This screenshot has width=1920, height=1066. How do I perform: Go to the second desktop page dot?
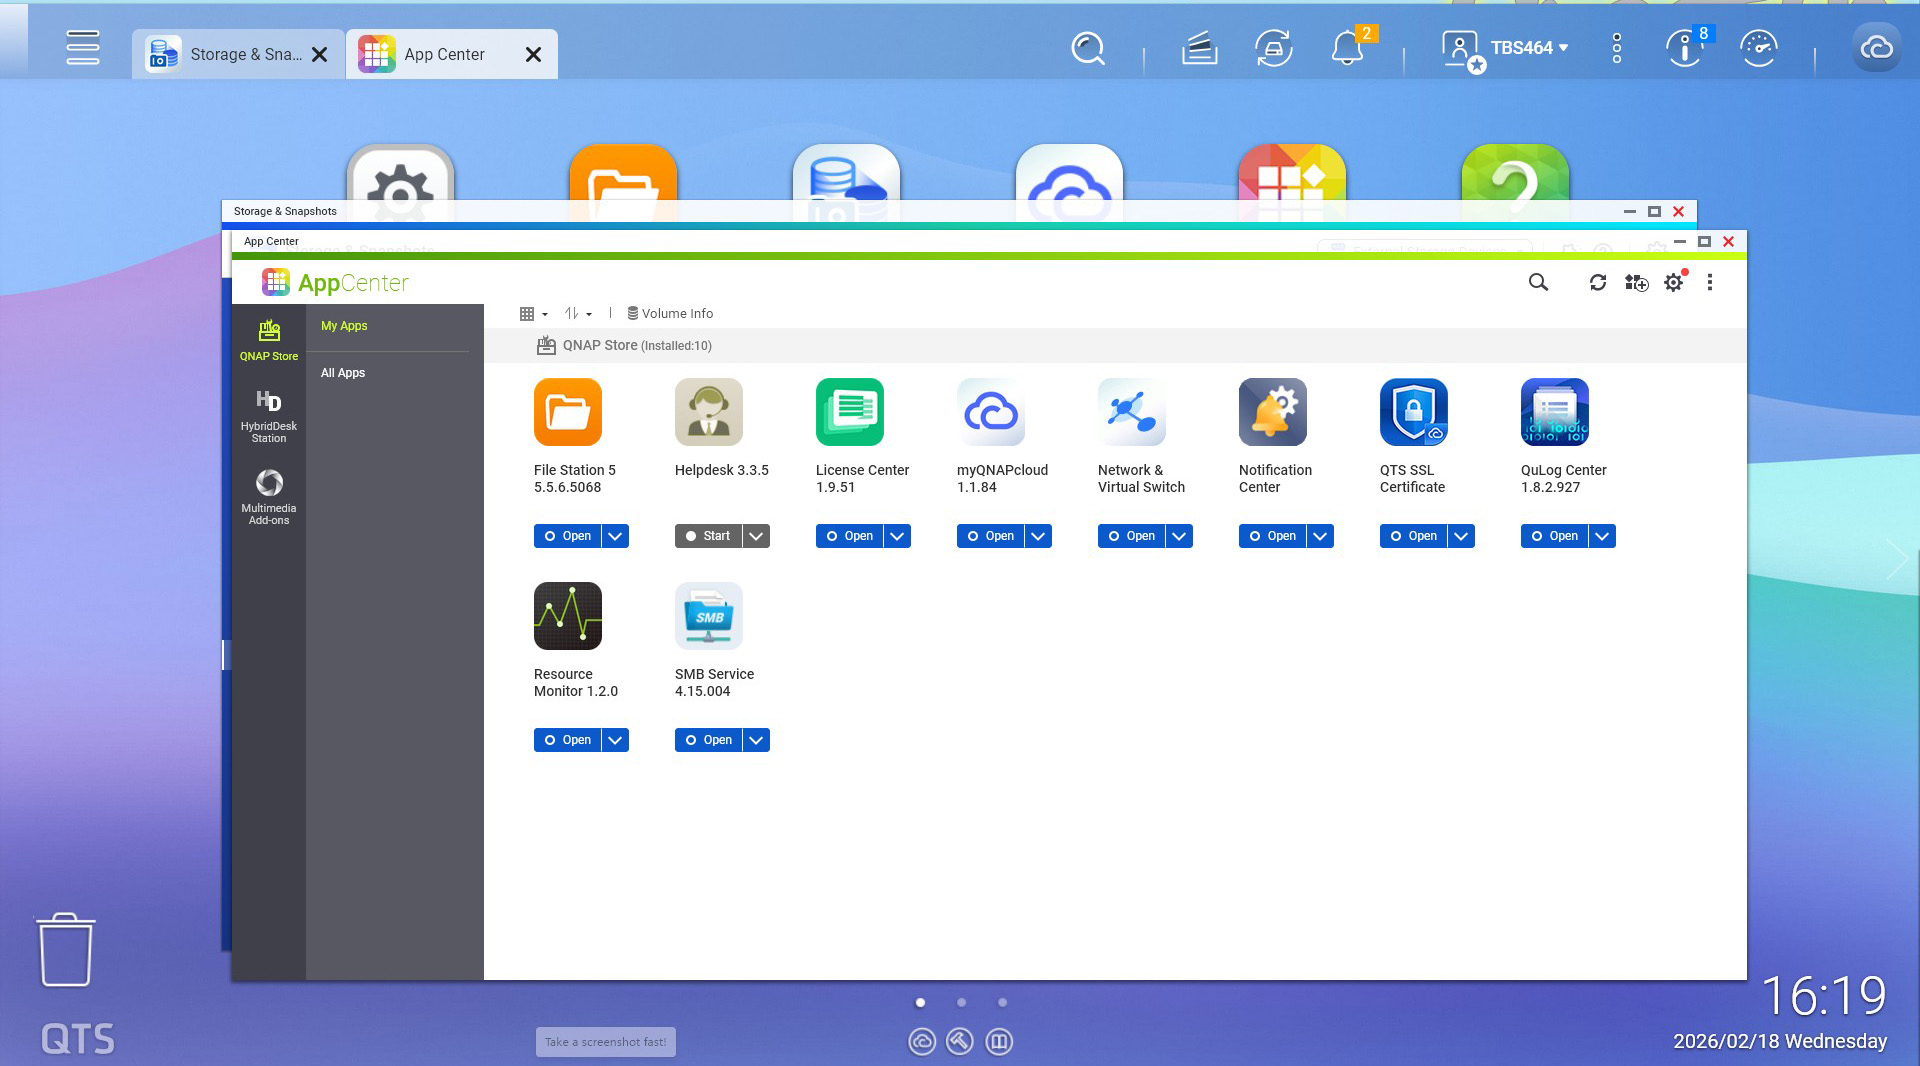coord(961,1002)
